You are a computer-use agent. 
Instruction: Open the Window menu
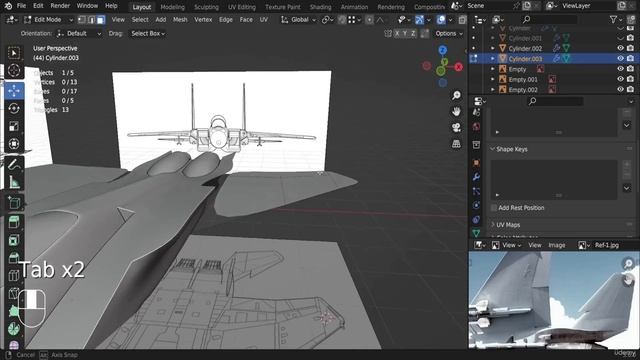[87, 6]
